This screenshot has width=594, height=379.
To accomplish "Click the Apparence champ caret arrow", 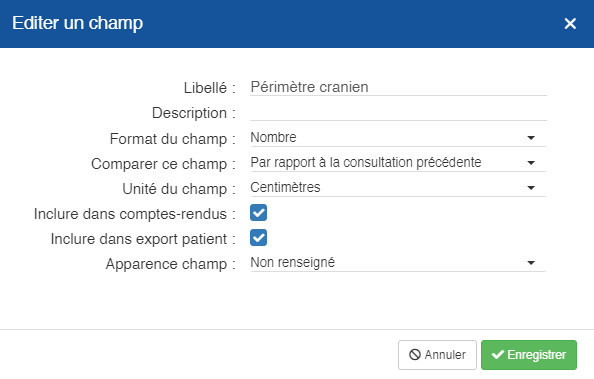I will pos(531,263).
